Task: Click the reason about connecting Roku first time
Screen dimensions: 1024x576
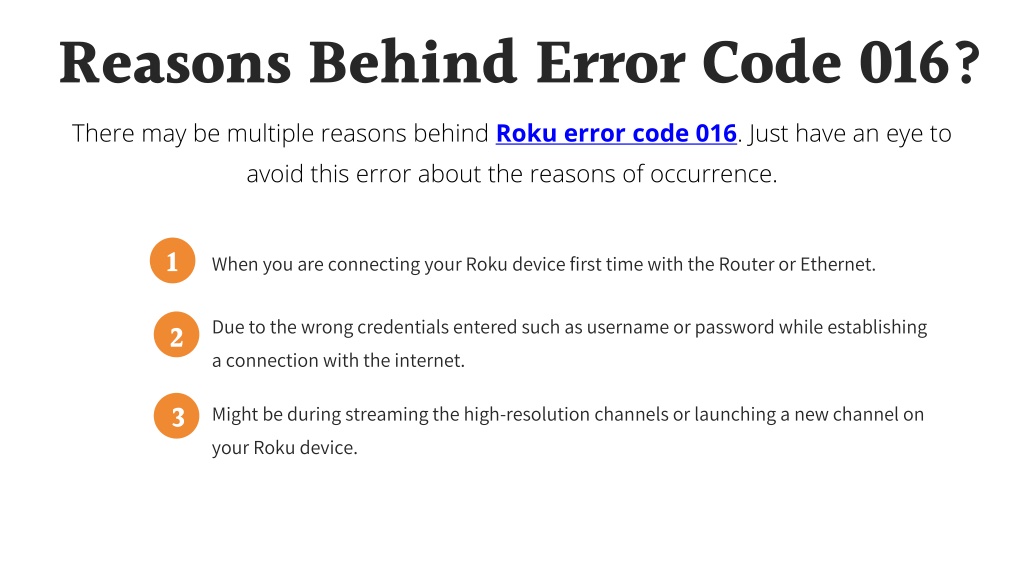Action: [x=543, y=264]
